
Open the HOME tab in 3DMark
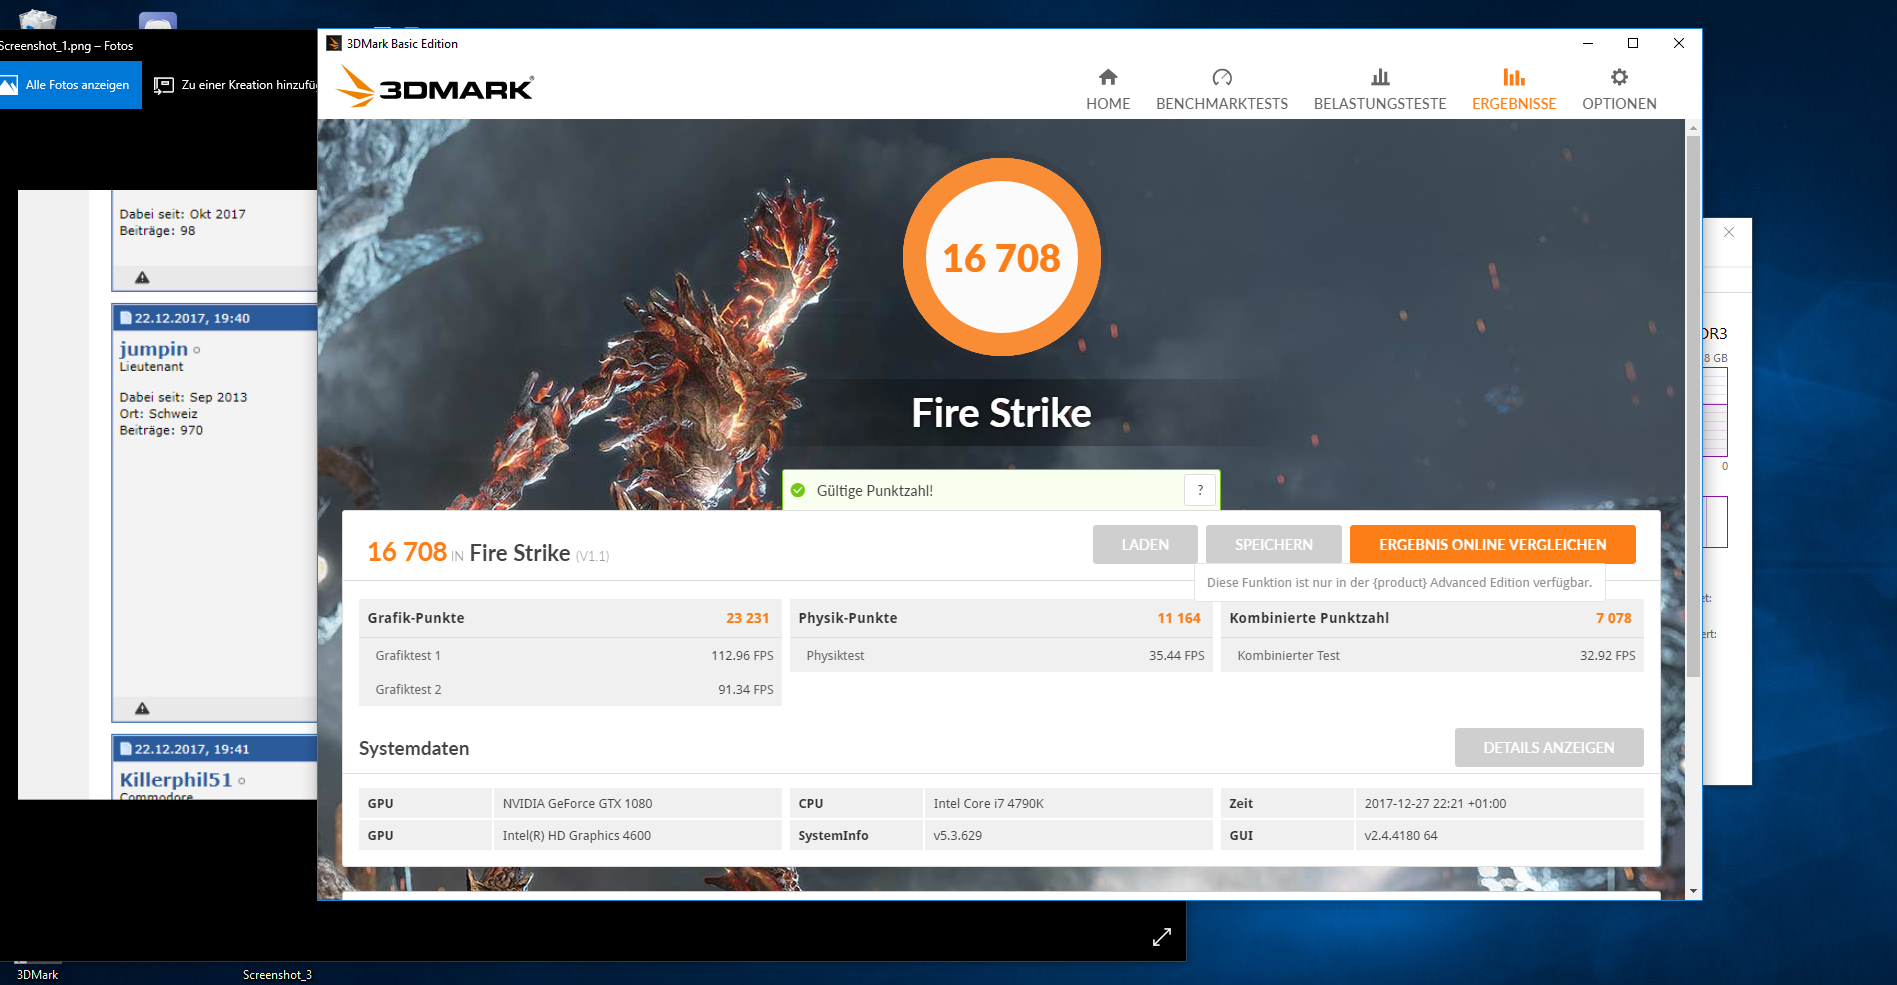(1108, 90)
